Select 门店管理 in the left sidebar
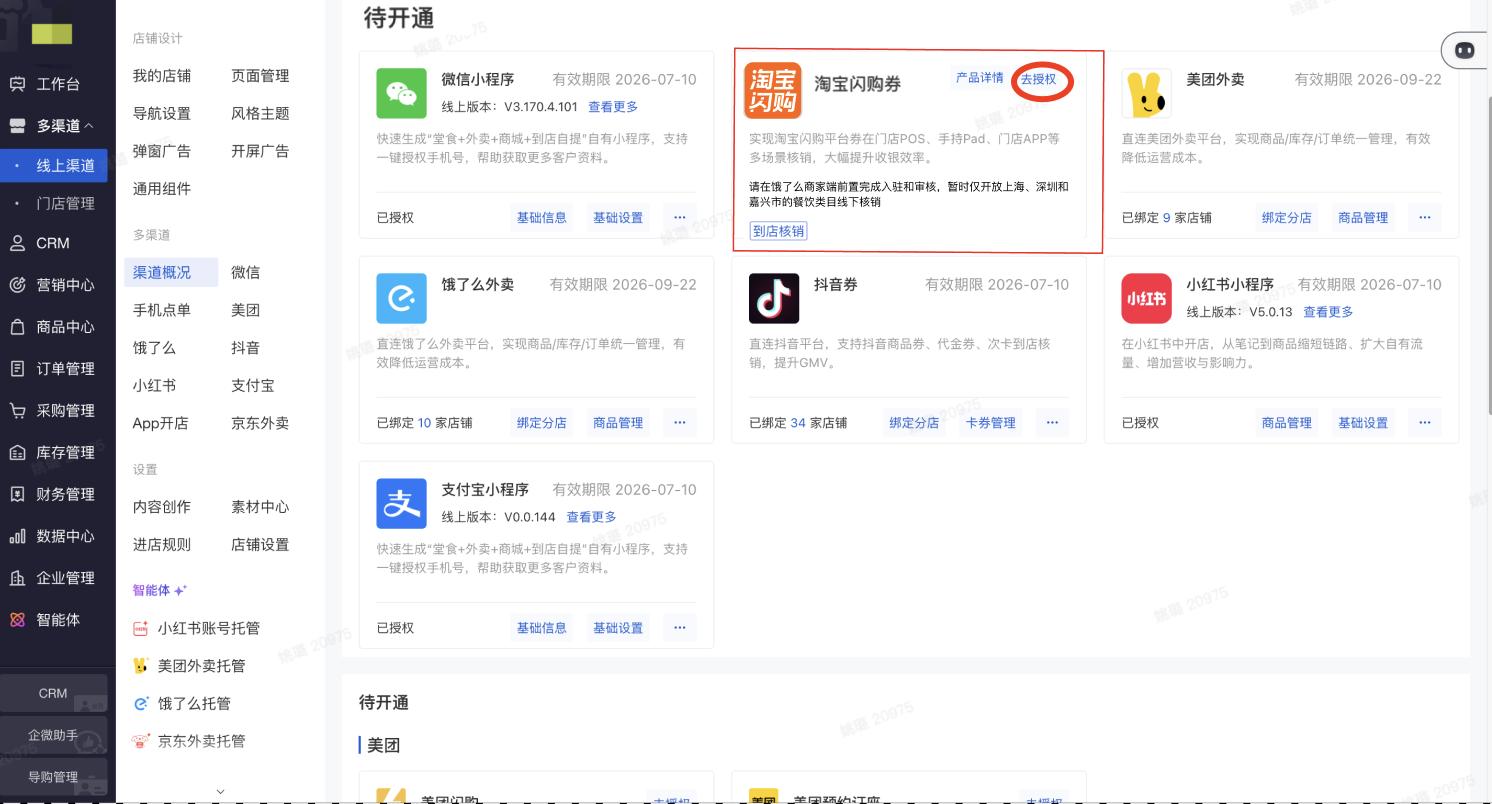This screenshot has height=804, width=1492. point(66,203)
